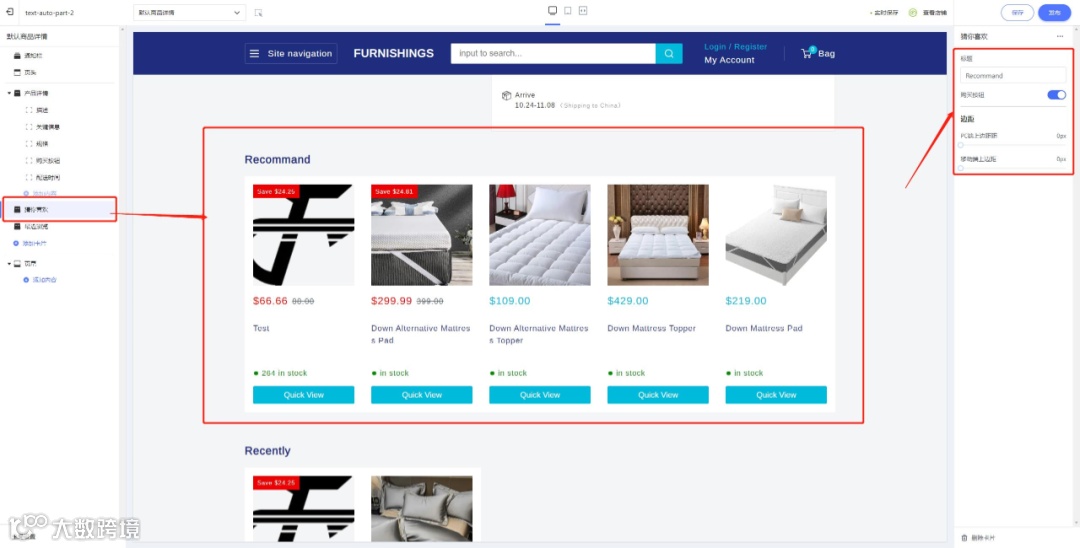This screenshot has height=548, width=1080.
Task: Collapse the footer tree section
Action: pos(9,264)
